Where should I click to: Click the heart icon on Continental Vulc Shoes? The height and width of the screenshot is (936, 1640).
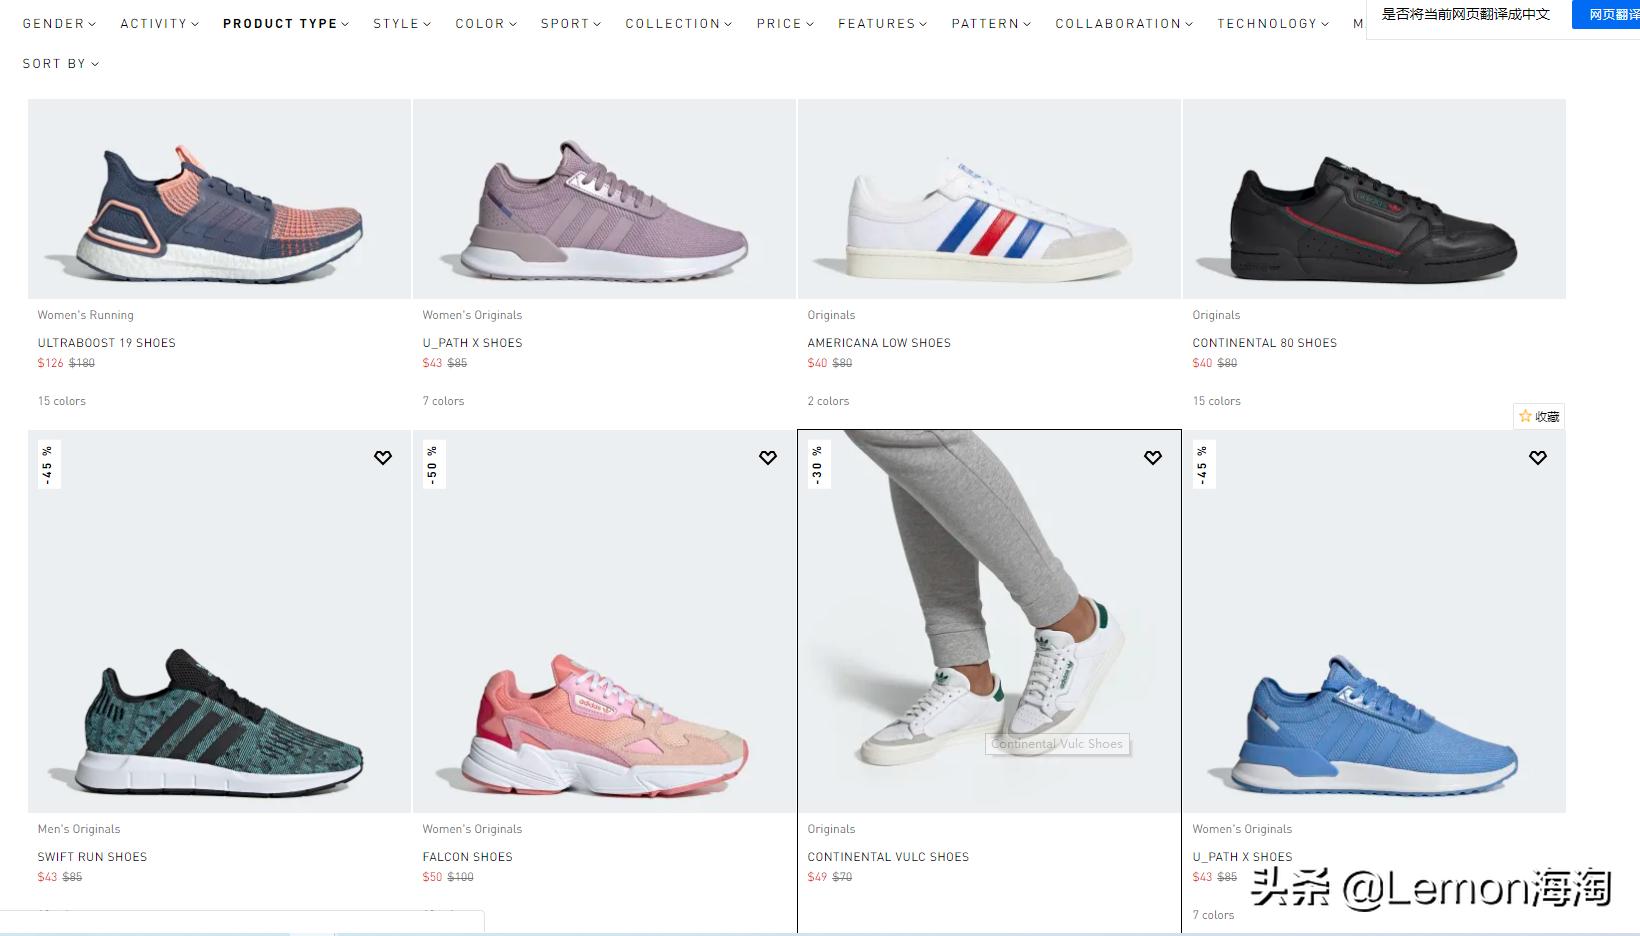tap(1152, 457)
